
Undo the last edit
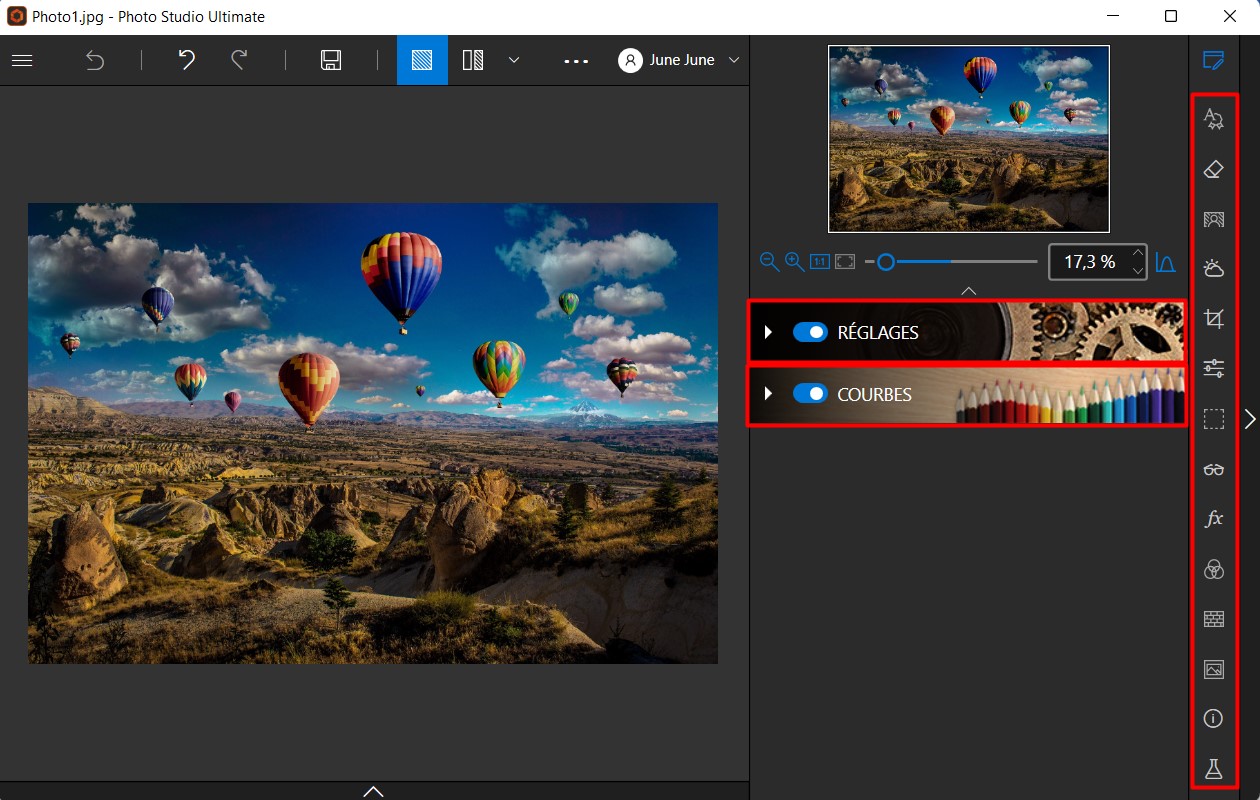[x=186, y=60]
